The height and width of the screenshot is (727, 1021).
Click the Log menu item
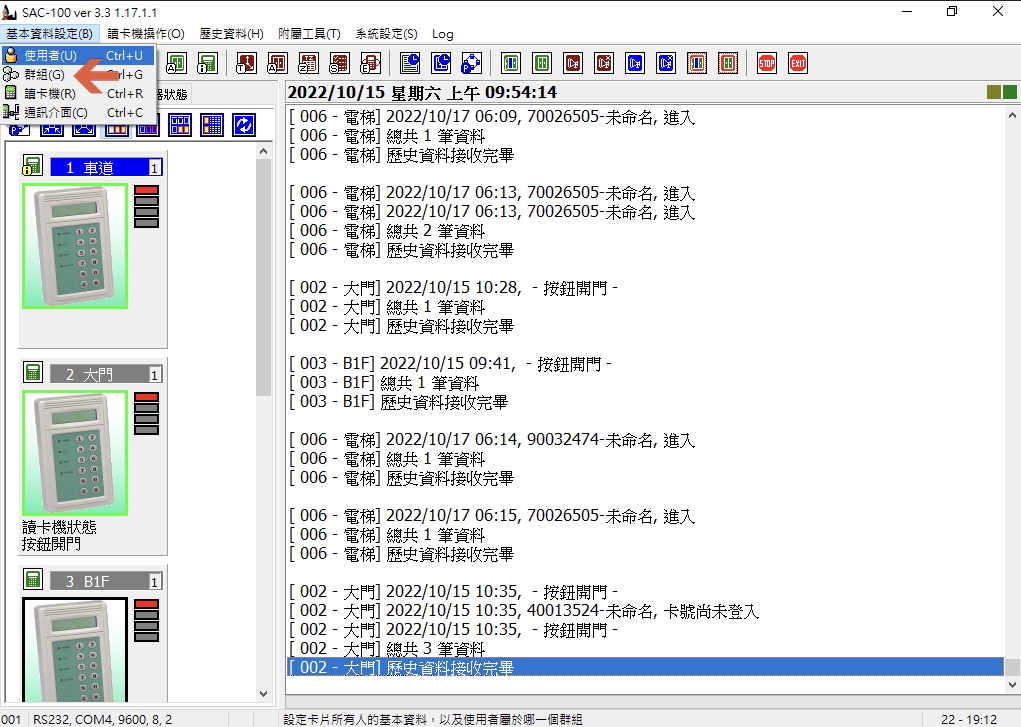442,34
